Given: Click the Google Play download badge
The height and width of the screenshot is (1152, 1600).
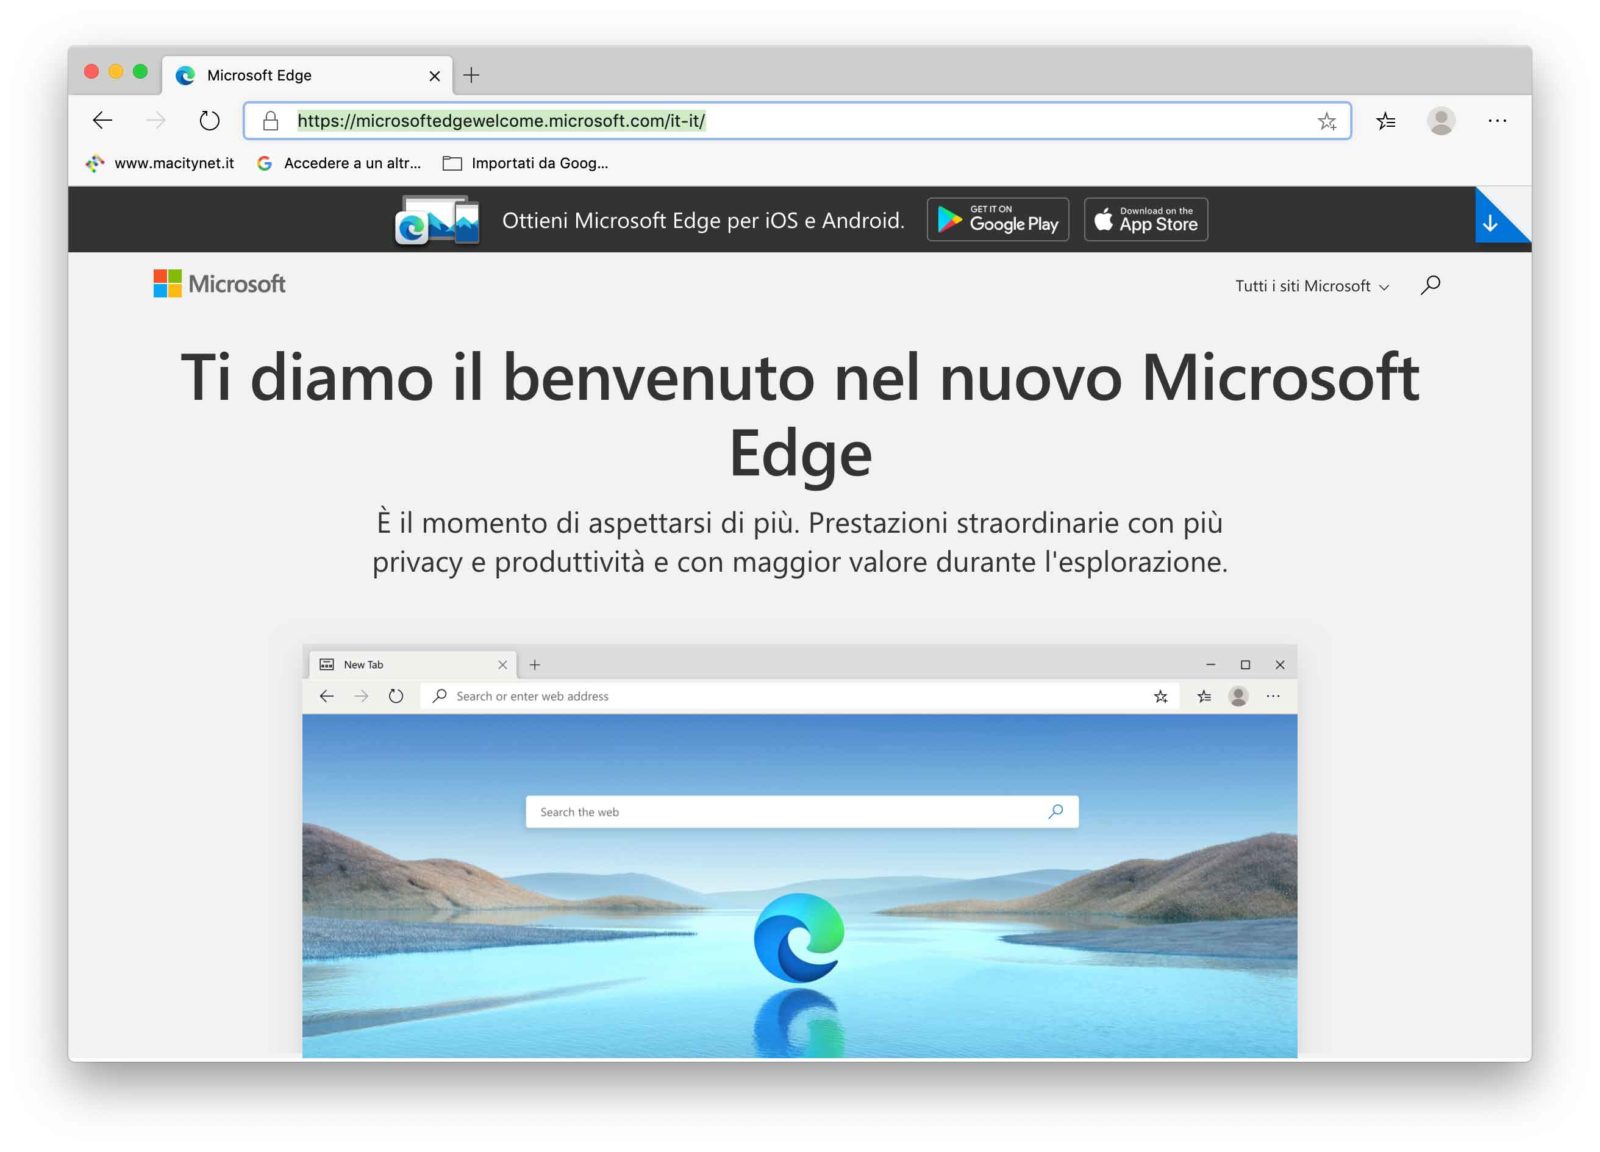Looking at the screenshot, I should coord(998,219).
